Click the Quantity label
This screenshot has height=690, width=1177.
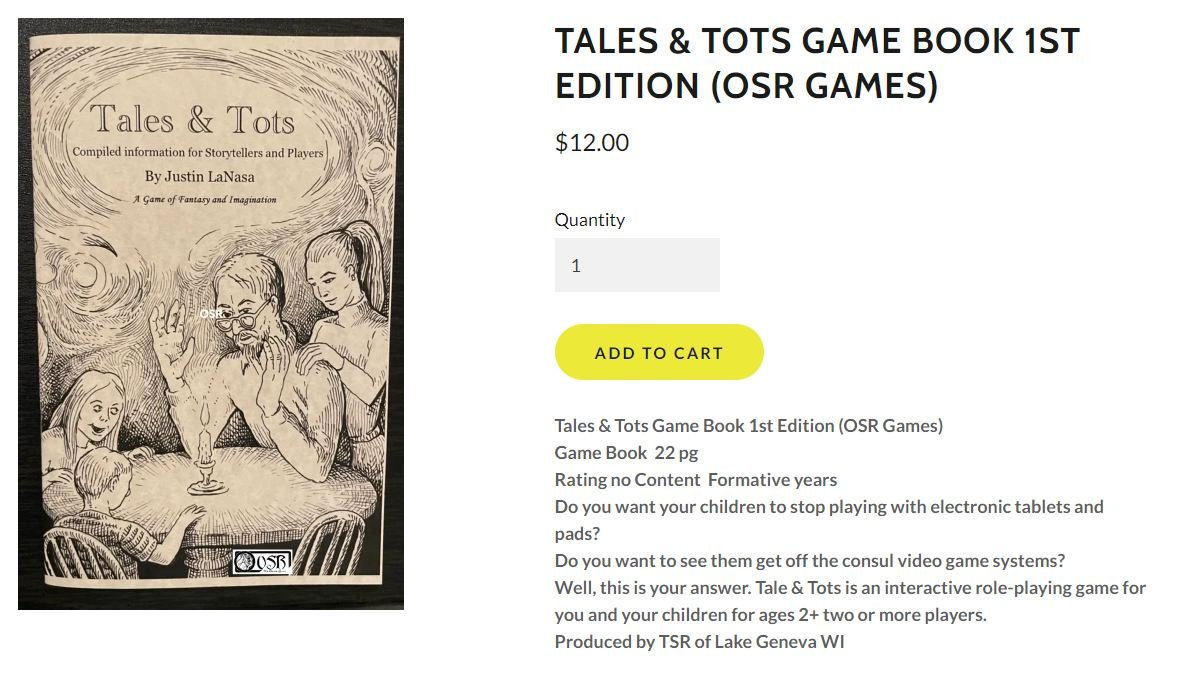[x=590, y=220]
